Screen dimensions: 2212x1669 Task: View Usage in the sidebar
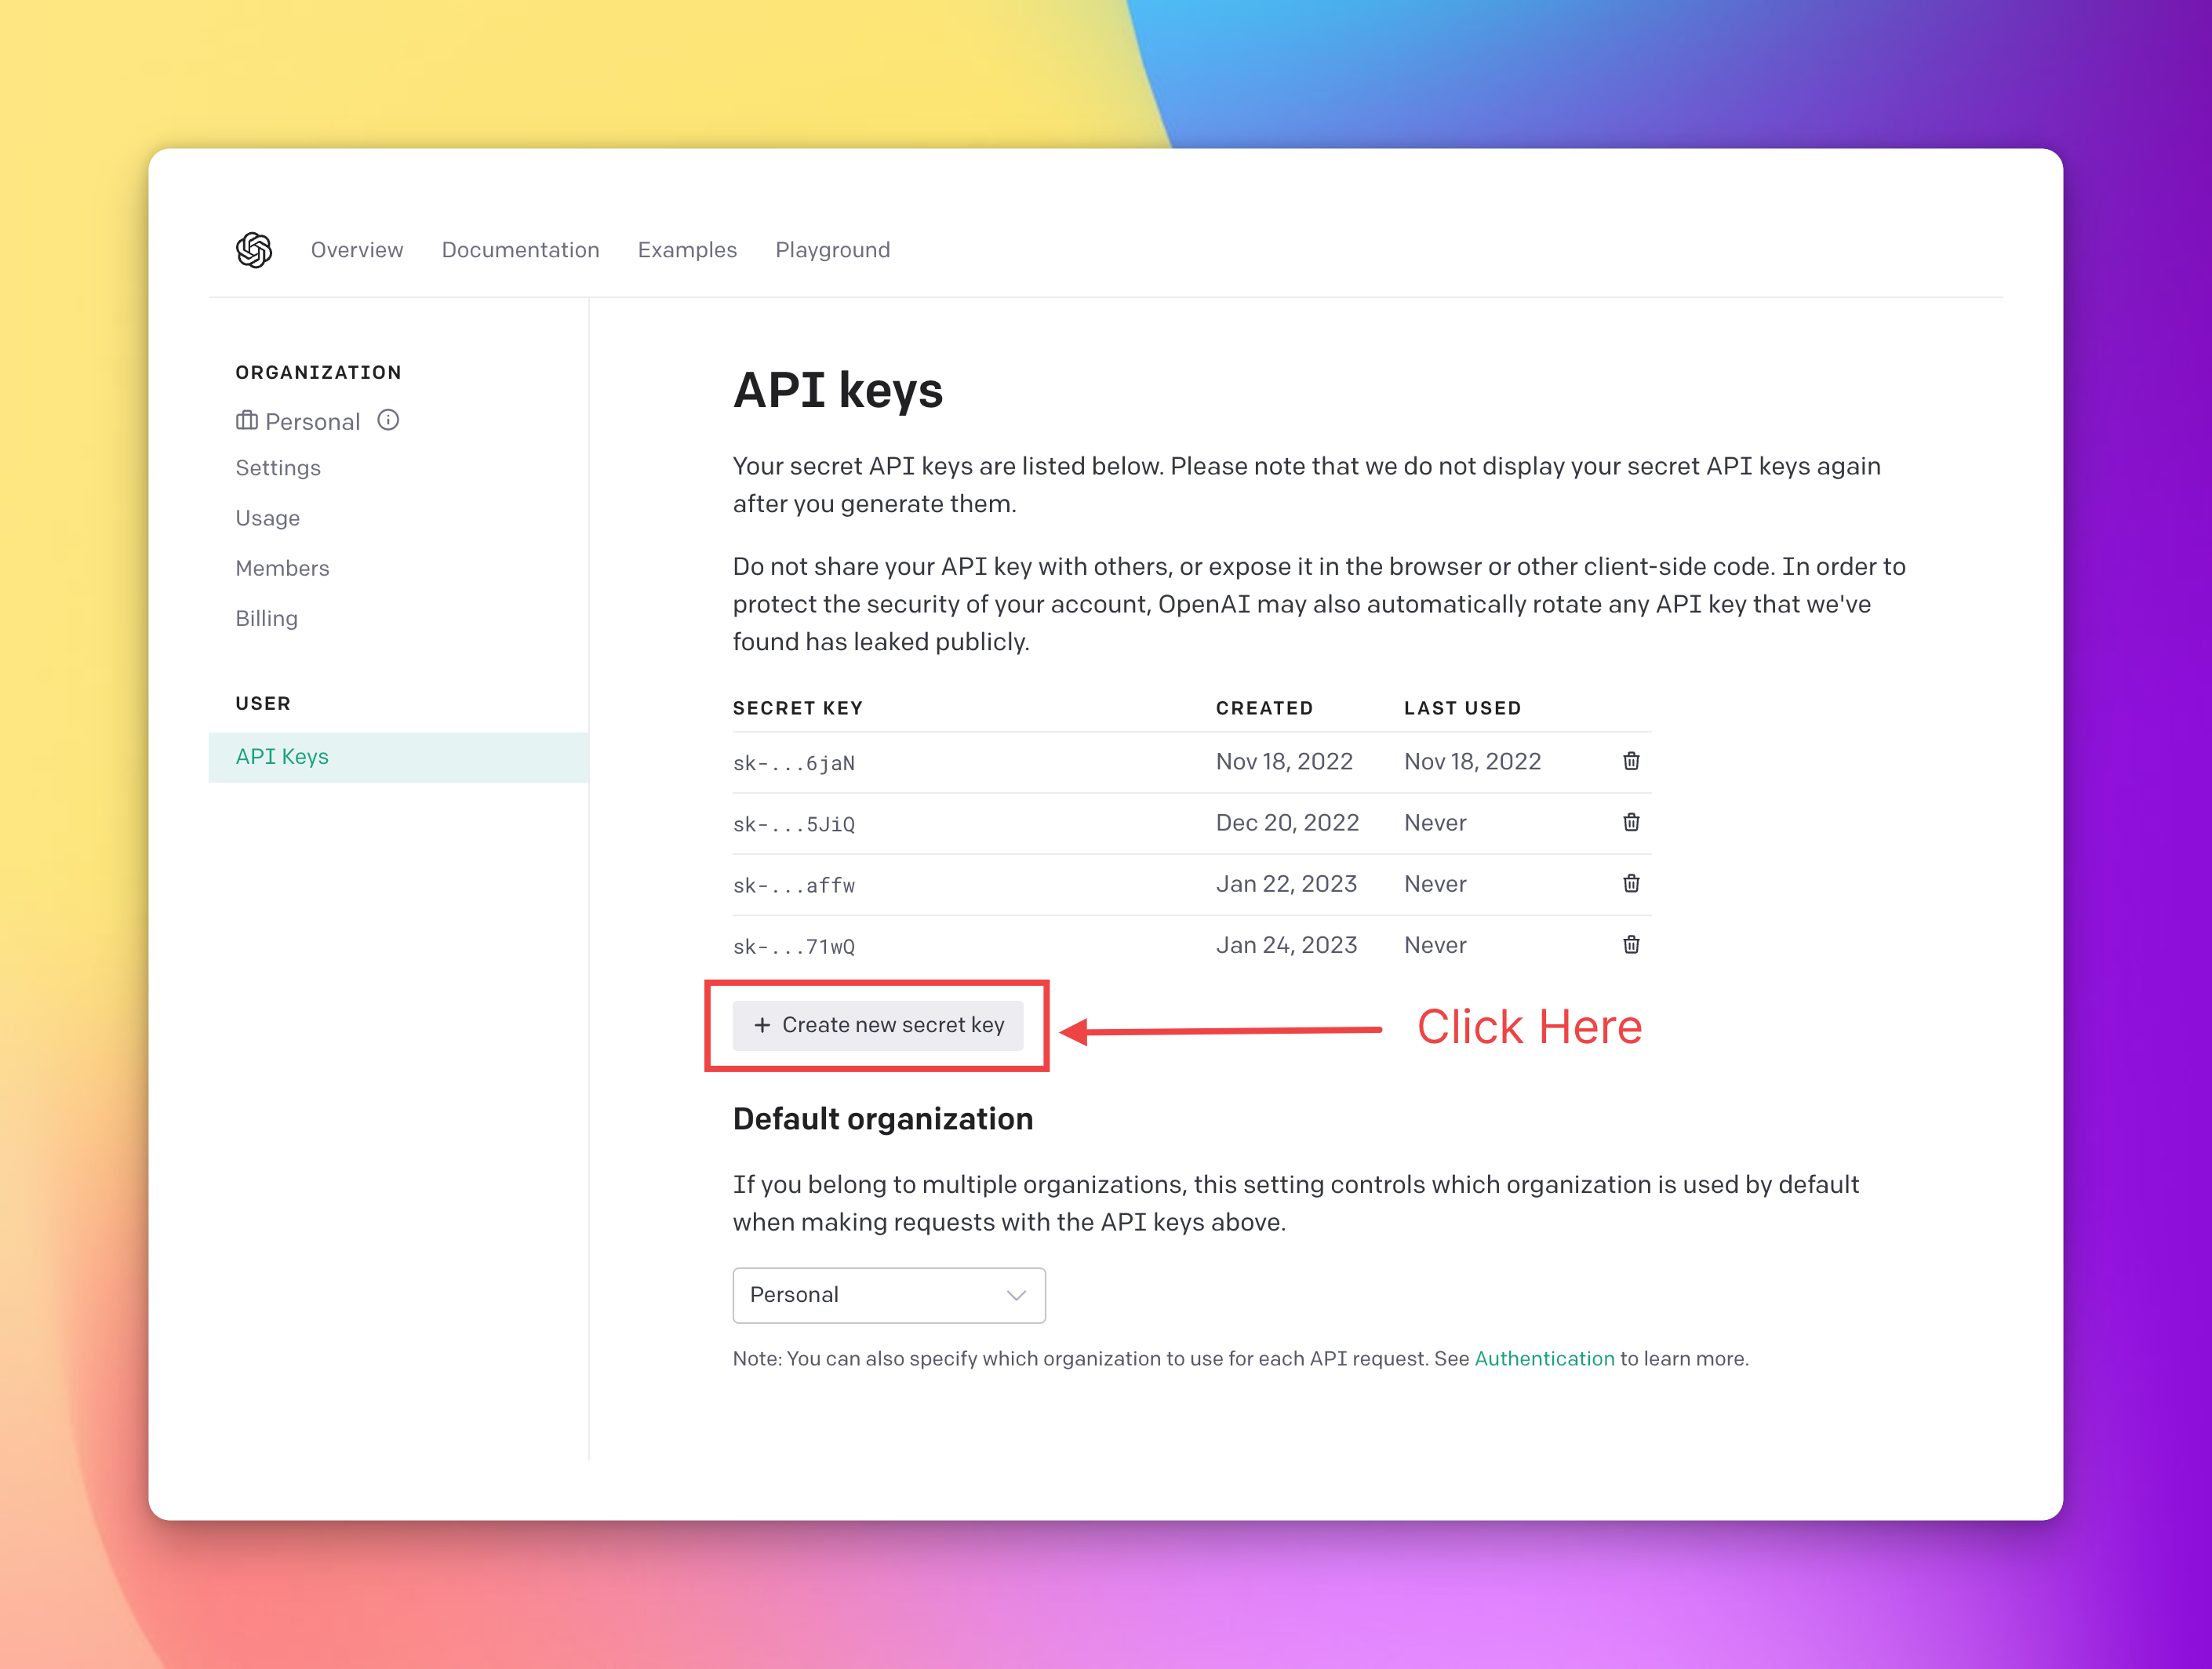267,518
